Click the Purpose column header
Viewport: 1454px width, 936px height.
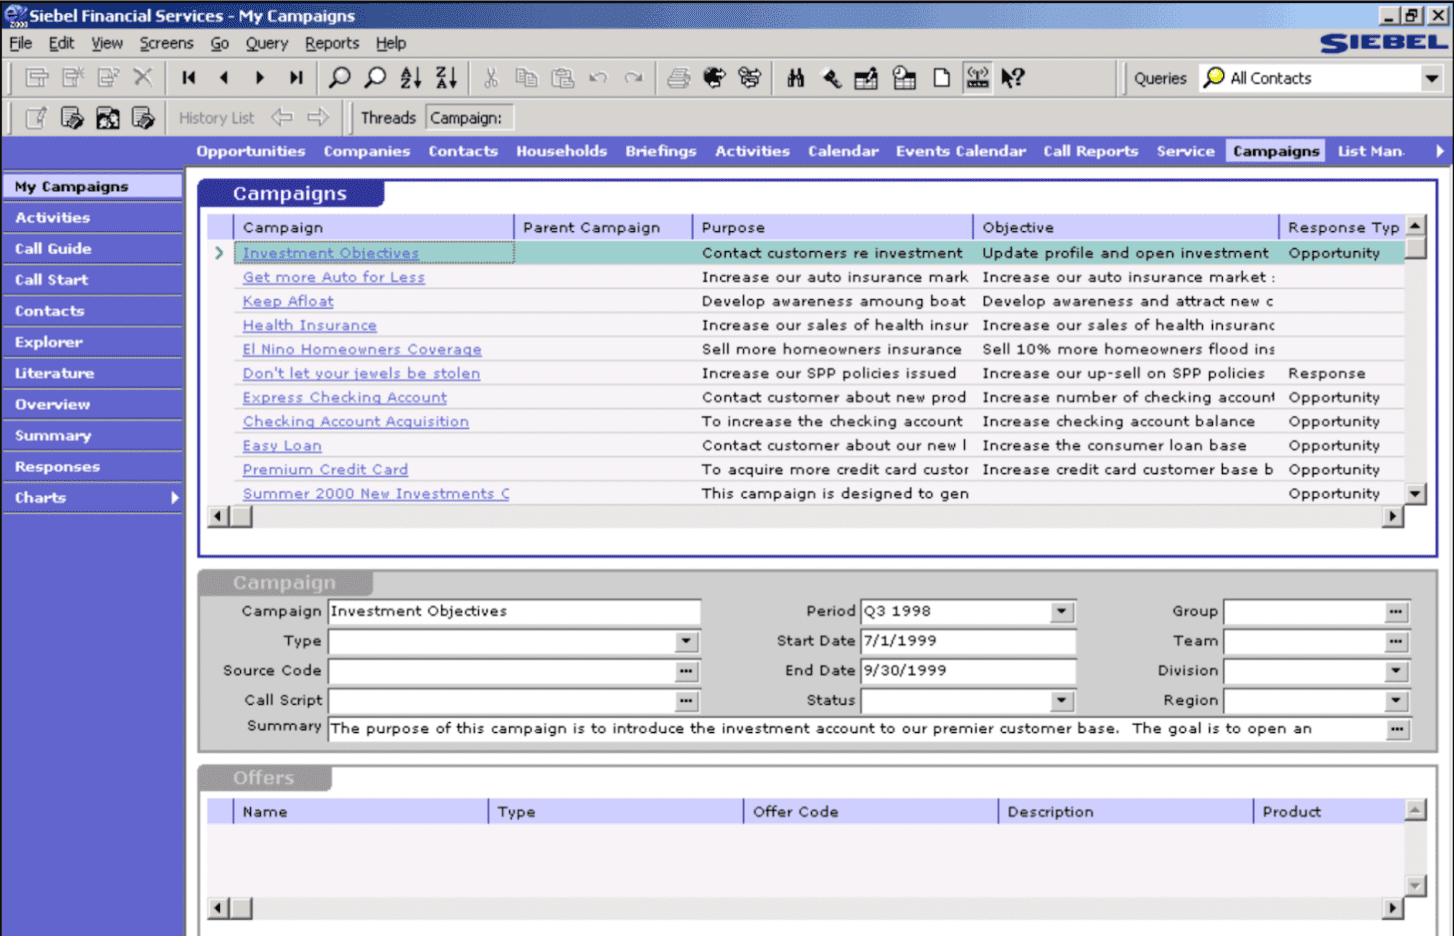(832, 228)
